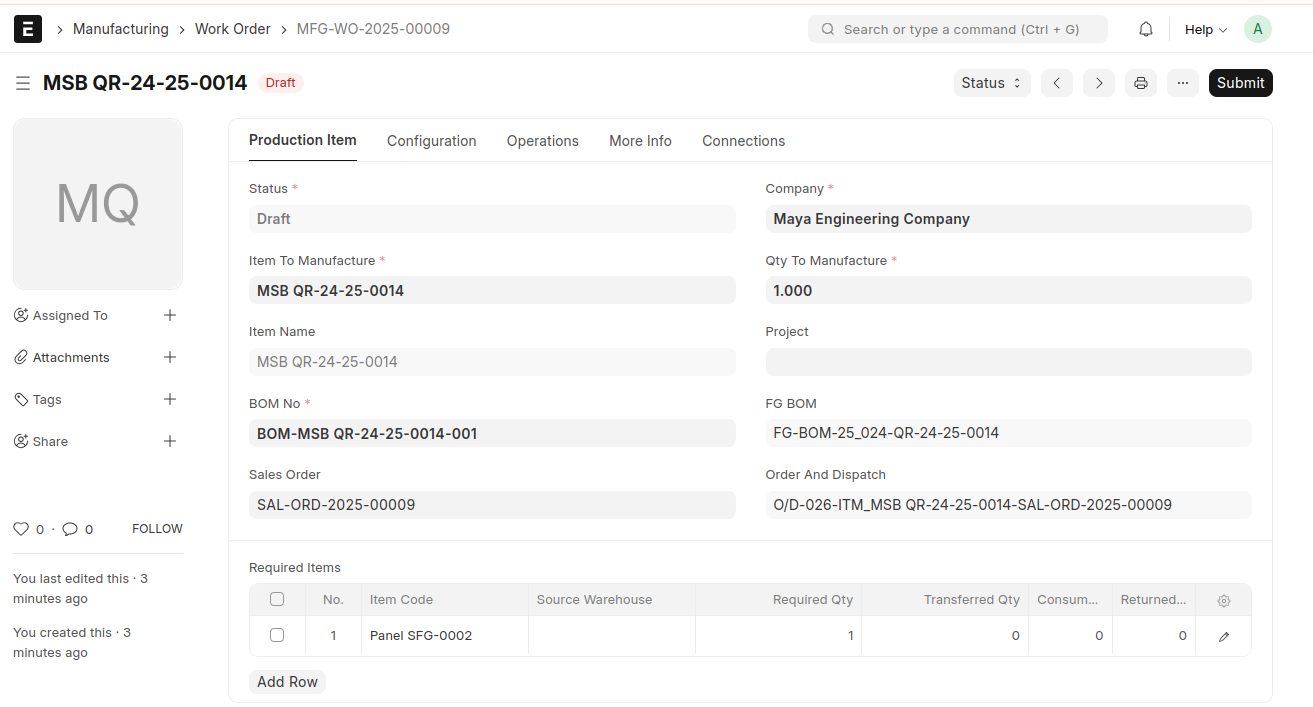The width and height of the screenshot is (1313, 707).
Task: Click the print icon button
Action: point(1140,83)
